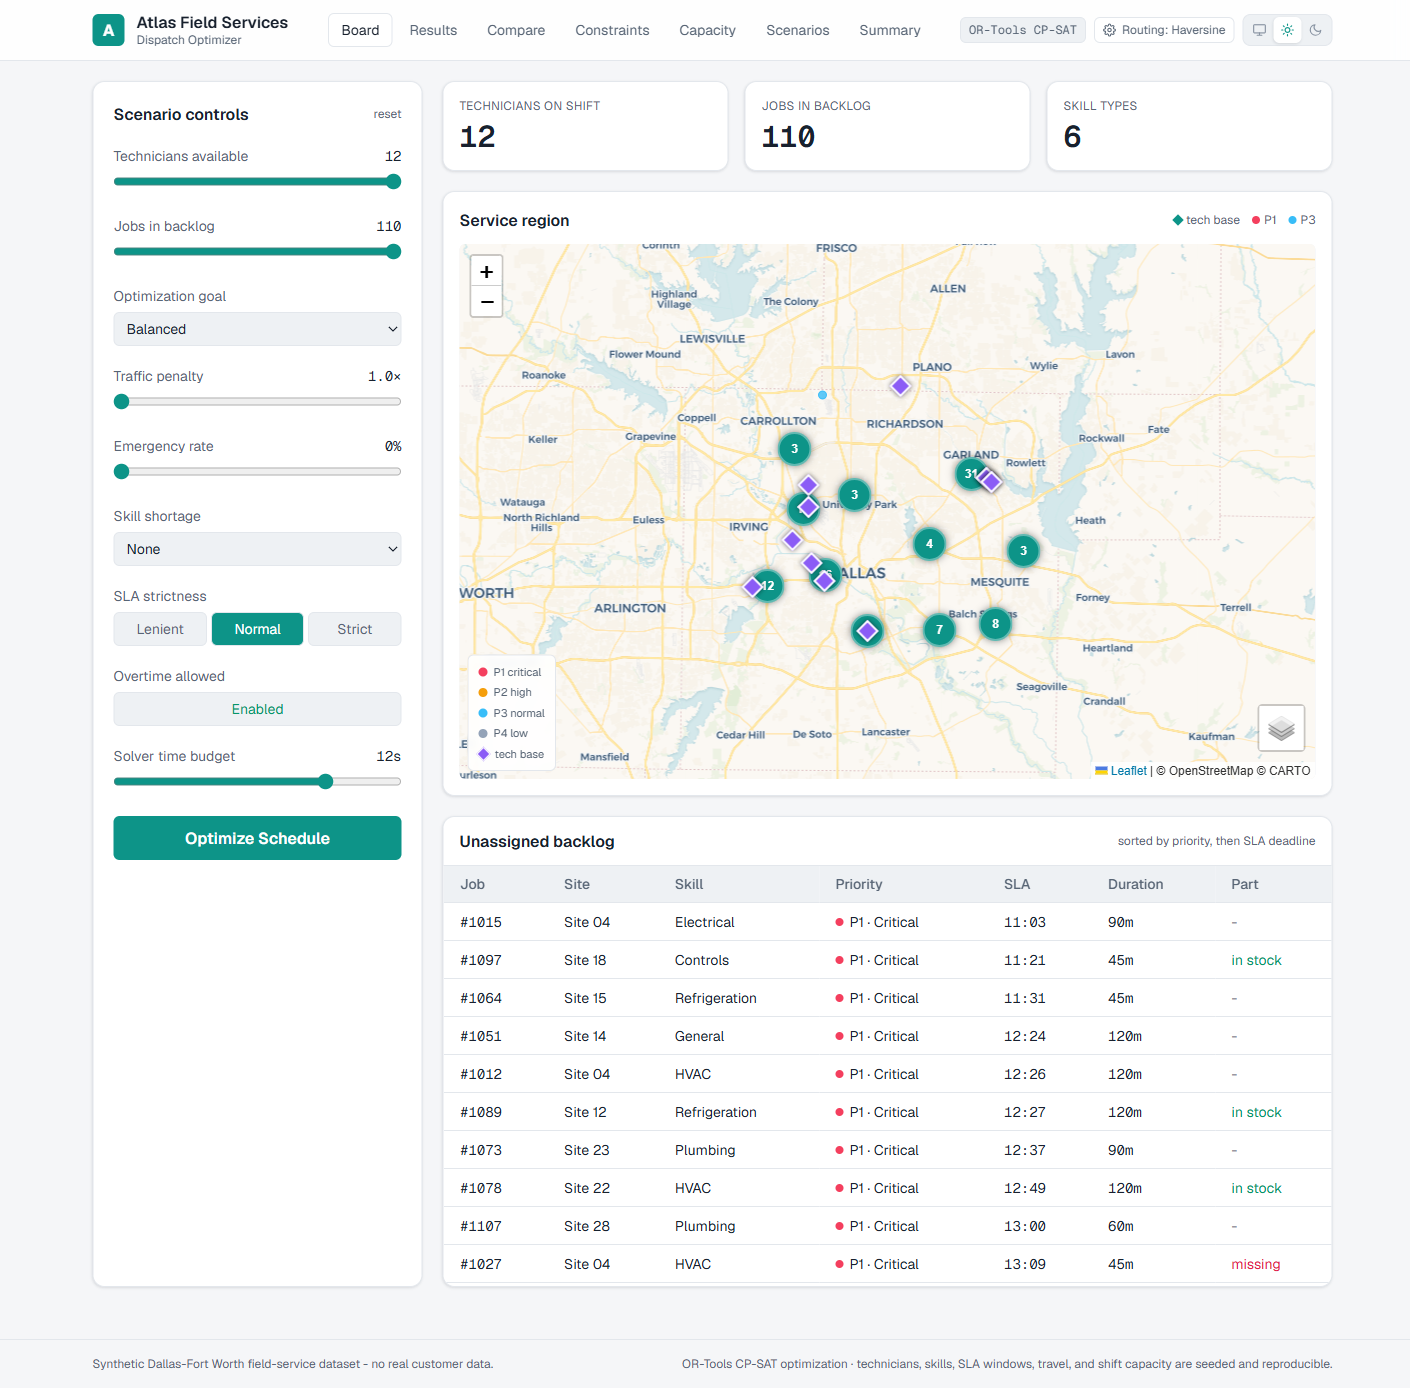Set SLA strictness to Normal
This screenshot has width=1410, height=1388.
point(257,629)
